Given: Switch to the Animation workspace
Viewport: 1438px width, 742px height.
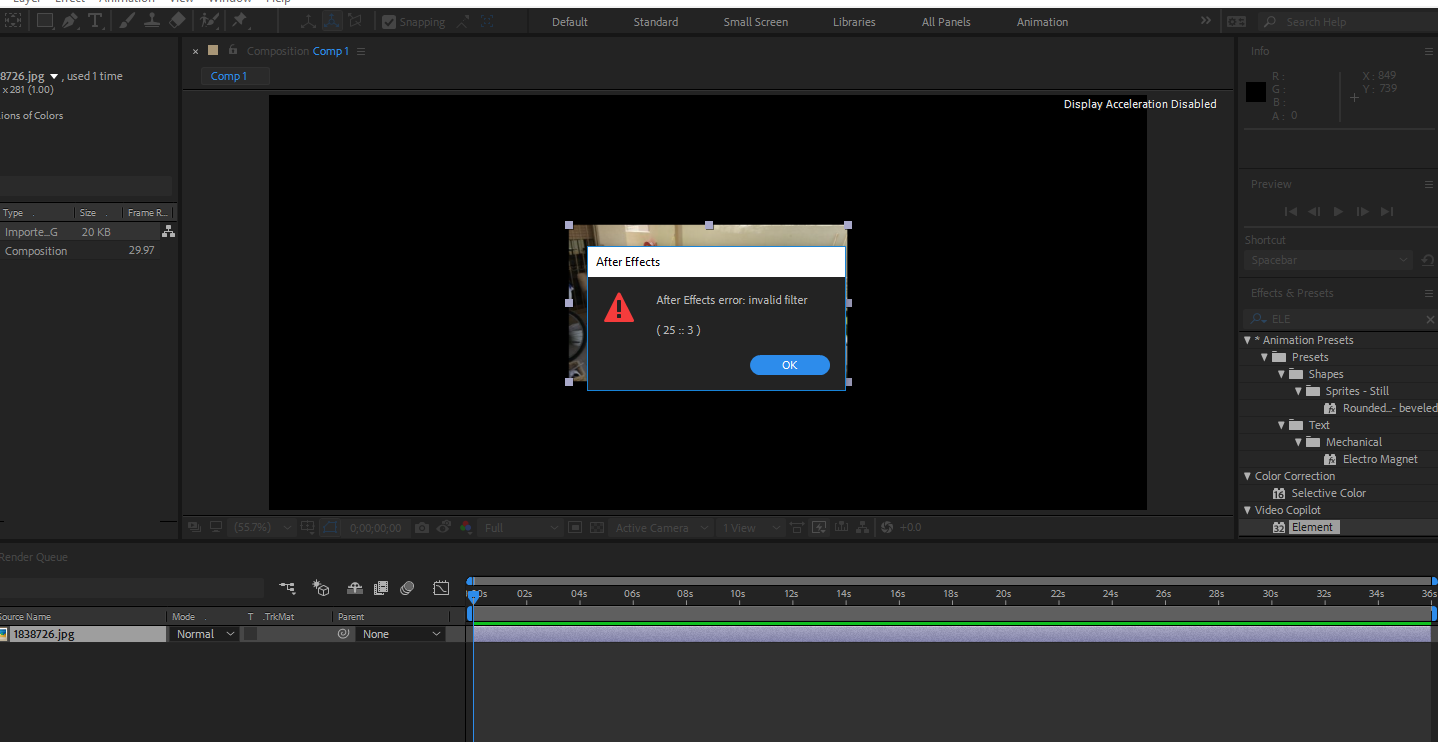Looking at the screenshot, I should click(1042, 22).
